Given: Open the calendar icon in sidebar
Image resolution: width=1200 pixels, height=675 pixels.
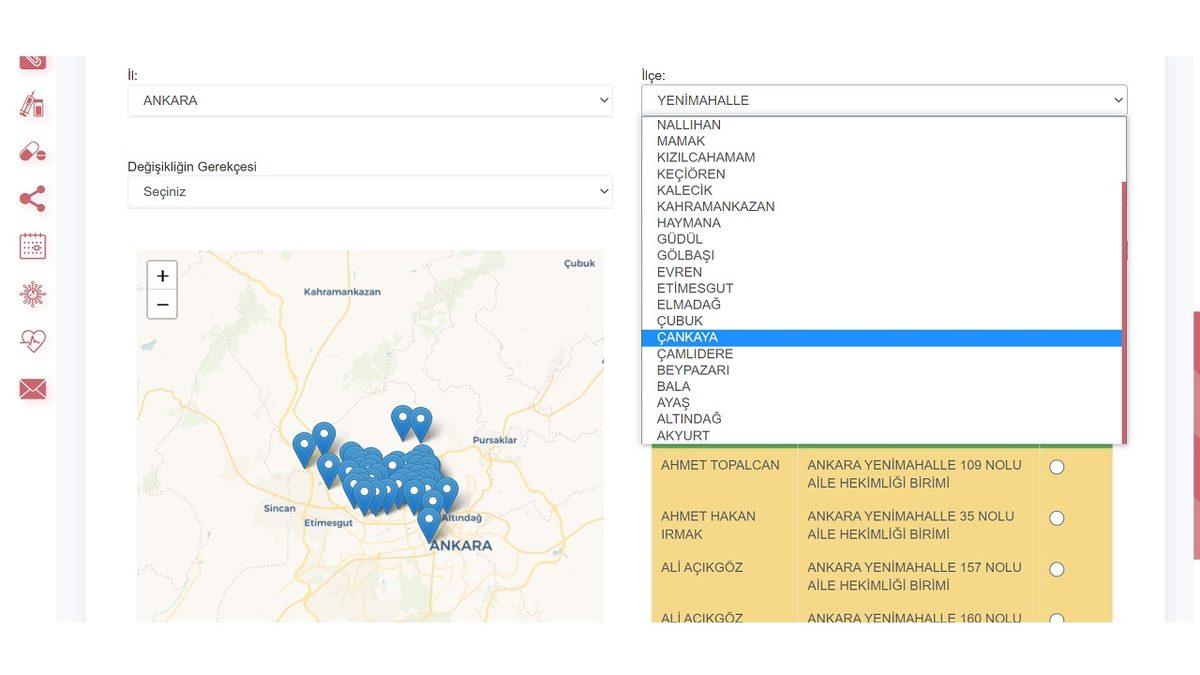Looking at the screenshot, I should tap(32, 246).
